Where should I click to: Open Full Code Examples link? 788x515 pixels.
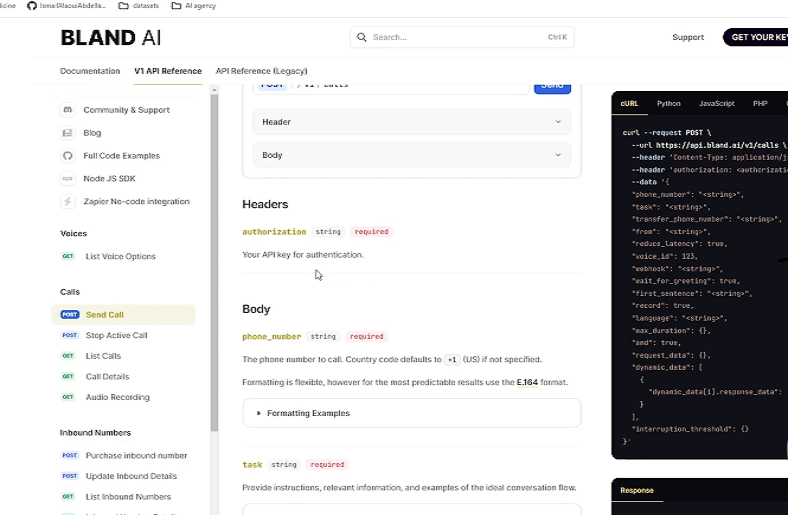[x=122, y=156]
